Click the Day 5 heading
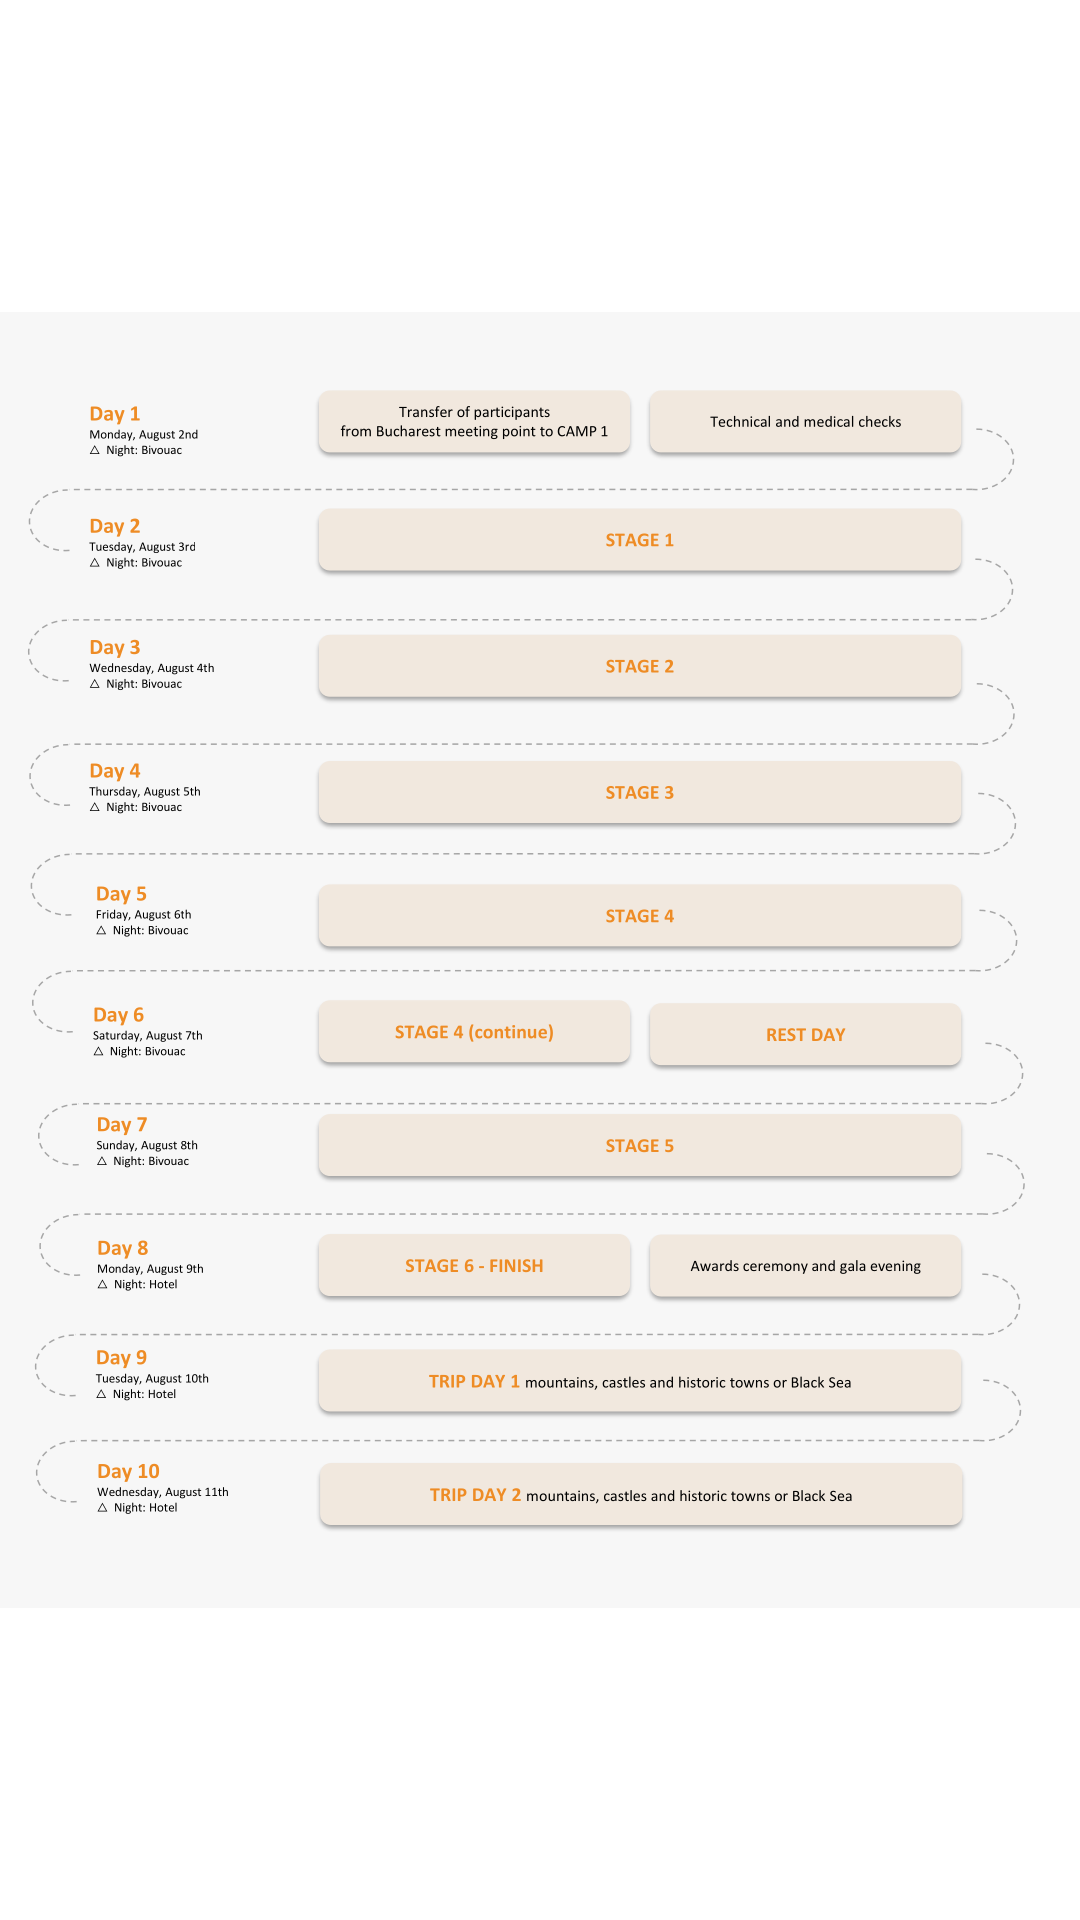The width and height of the screenshot is (1080, 1920). click(121, 893)
